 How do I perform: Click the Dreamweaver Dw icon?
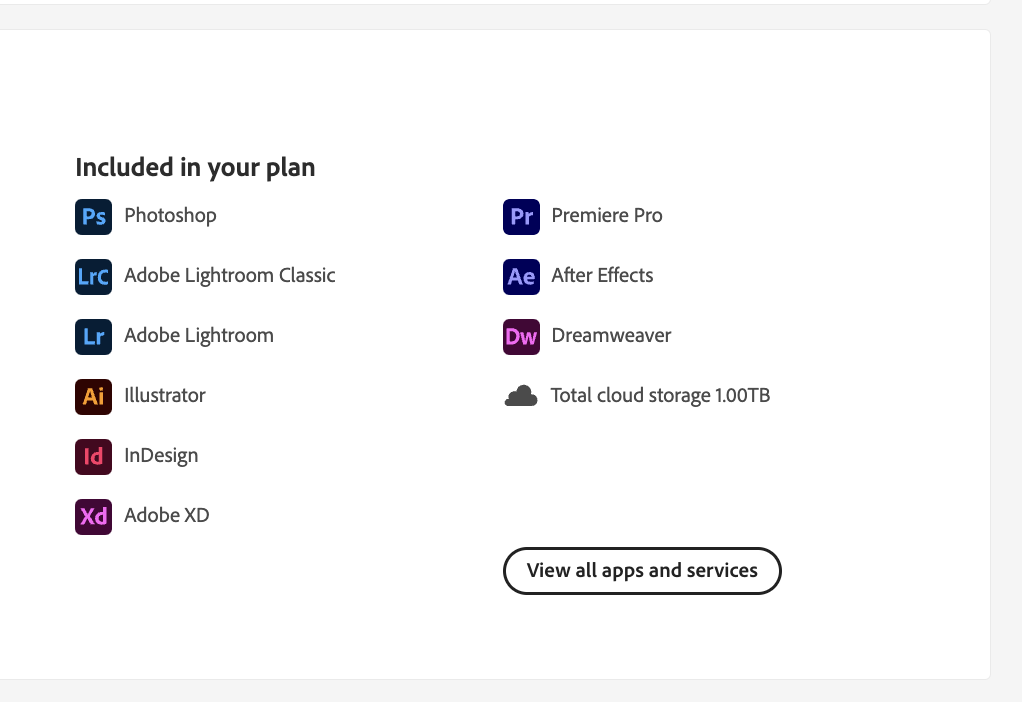[x=521, y=336]
